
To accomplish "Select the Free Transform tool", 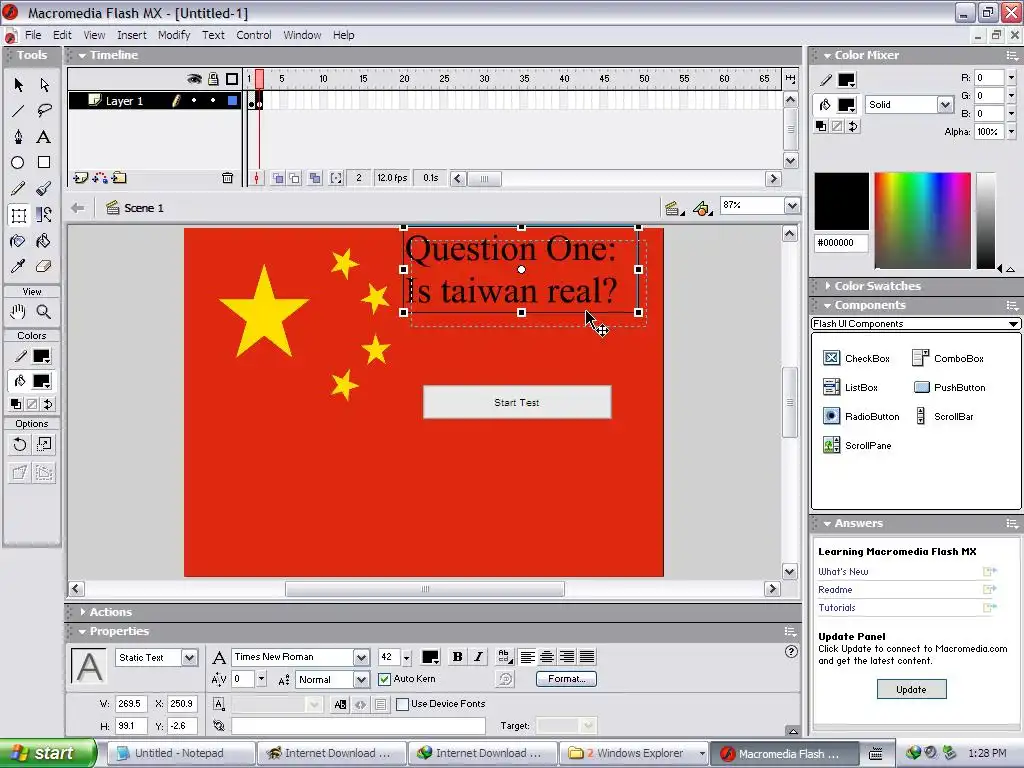I will click(x=18, y=215).
